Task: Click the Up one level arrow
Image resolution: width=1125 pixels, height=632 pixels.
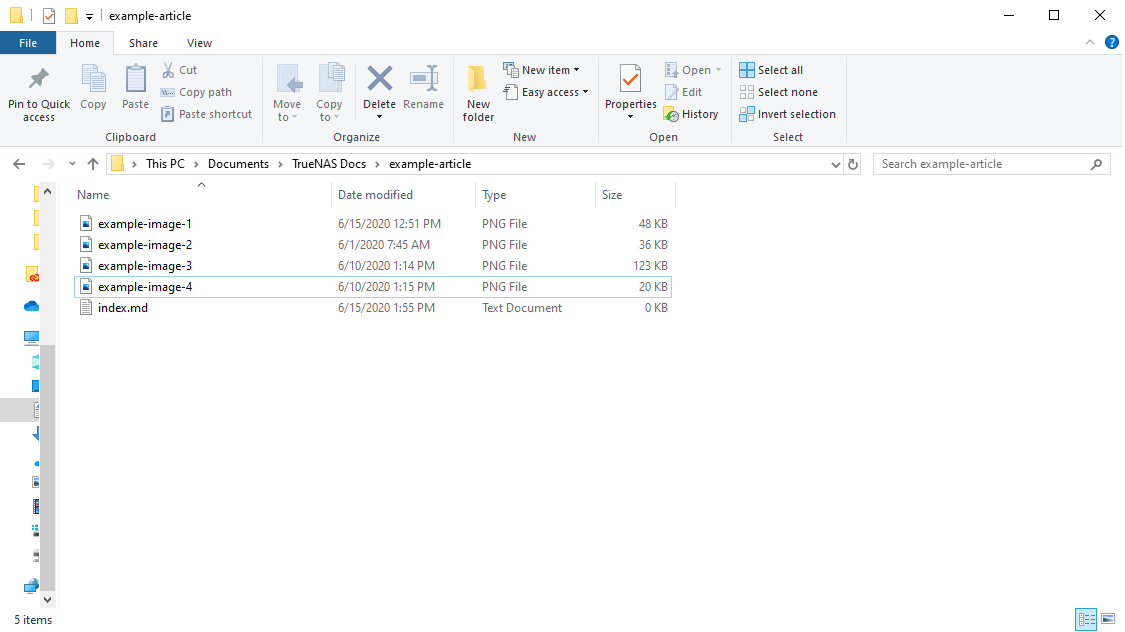Action: tap(93, 164)
